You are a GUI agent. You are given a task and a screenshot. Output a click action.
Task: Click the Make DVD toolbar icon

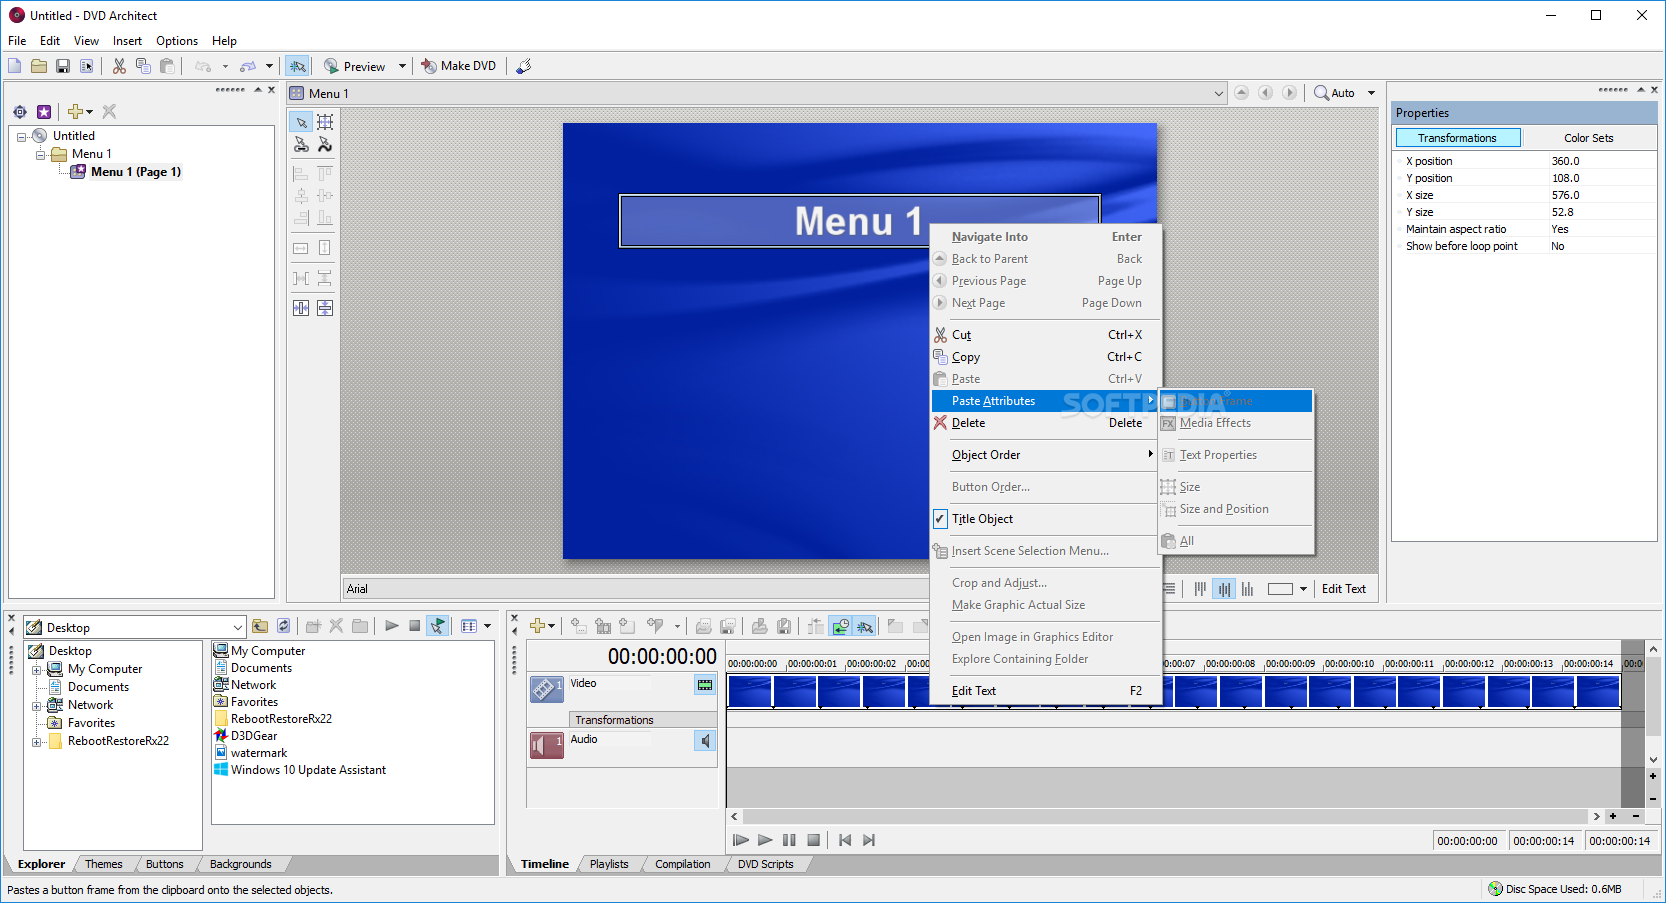(458, 65)
